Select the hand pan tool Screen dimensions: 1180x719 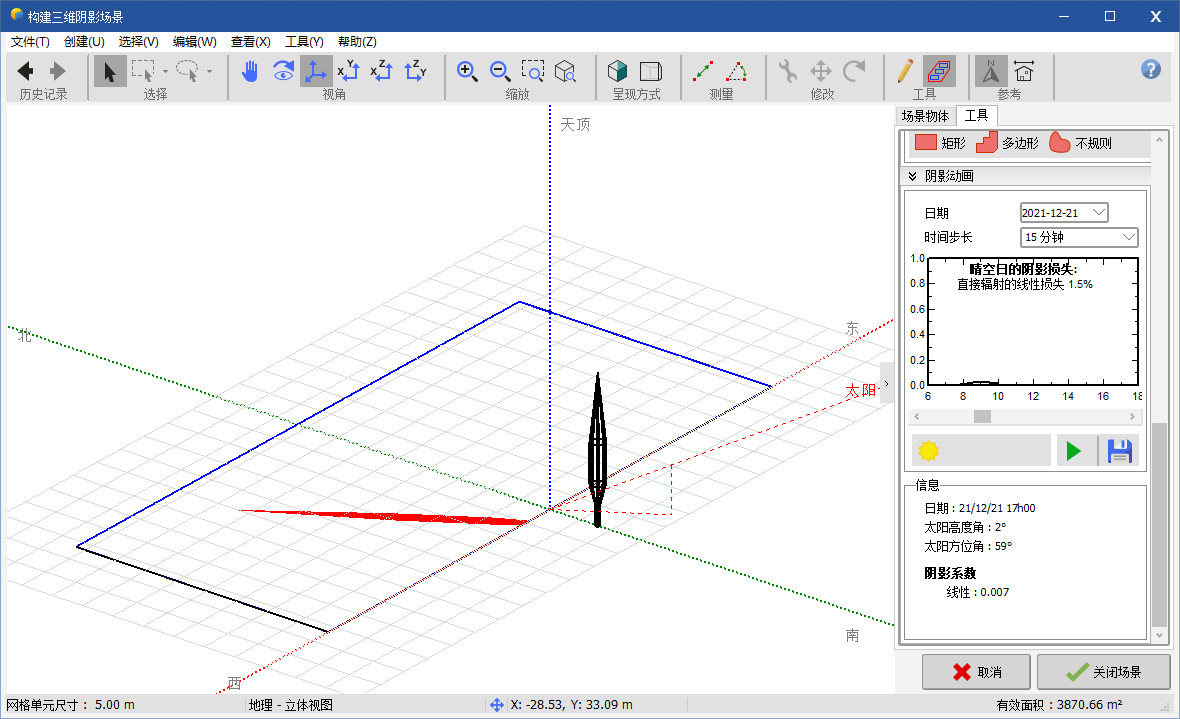point(250,72)
